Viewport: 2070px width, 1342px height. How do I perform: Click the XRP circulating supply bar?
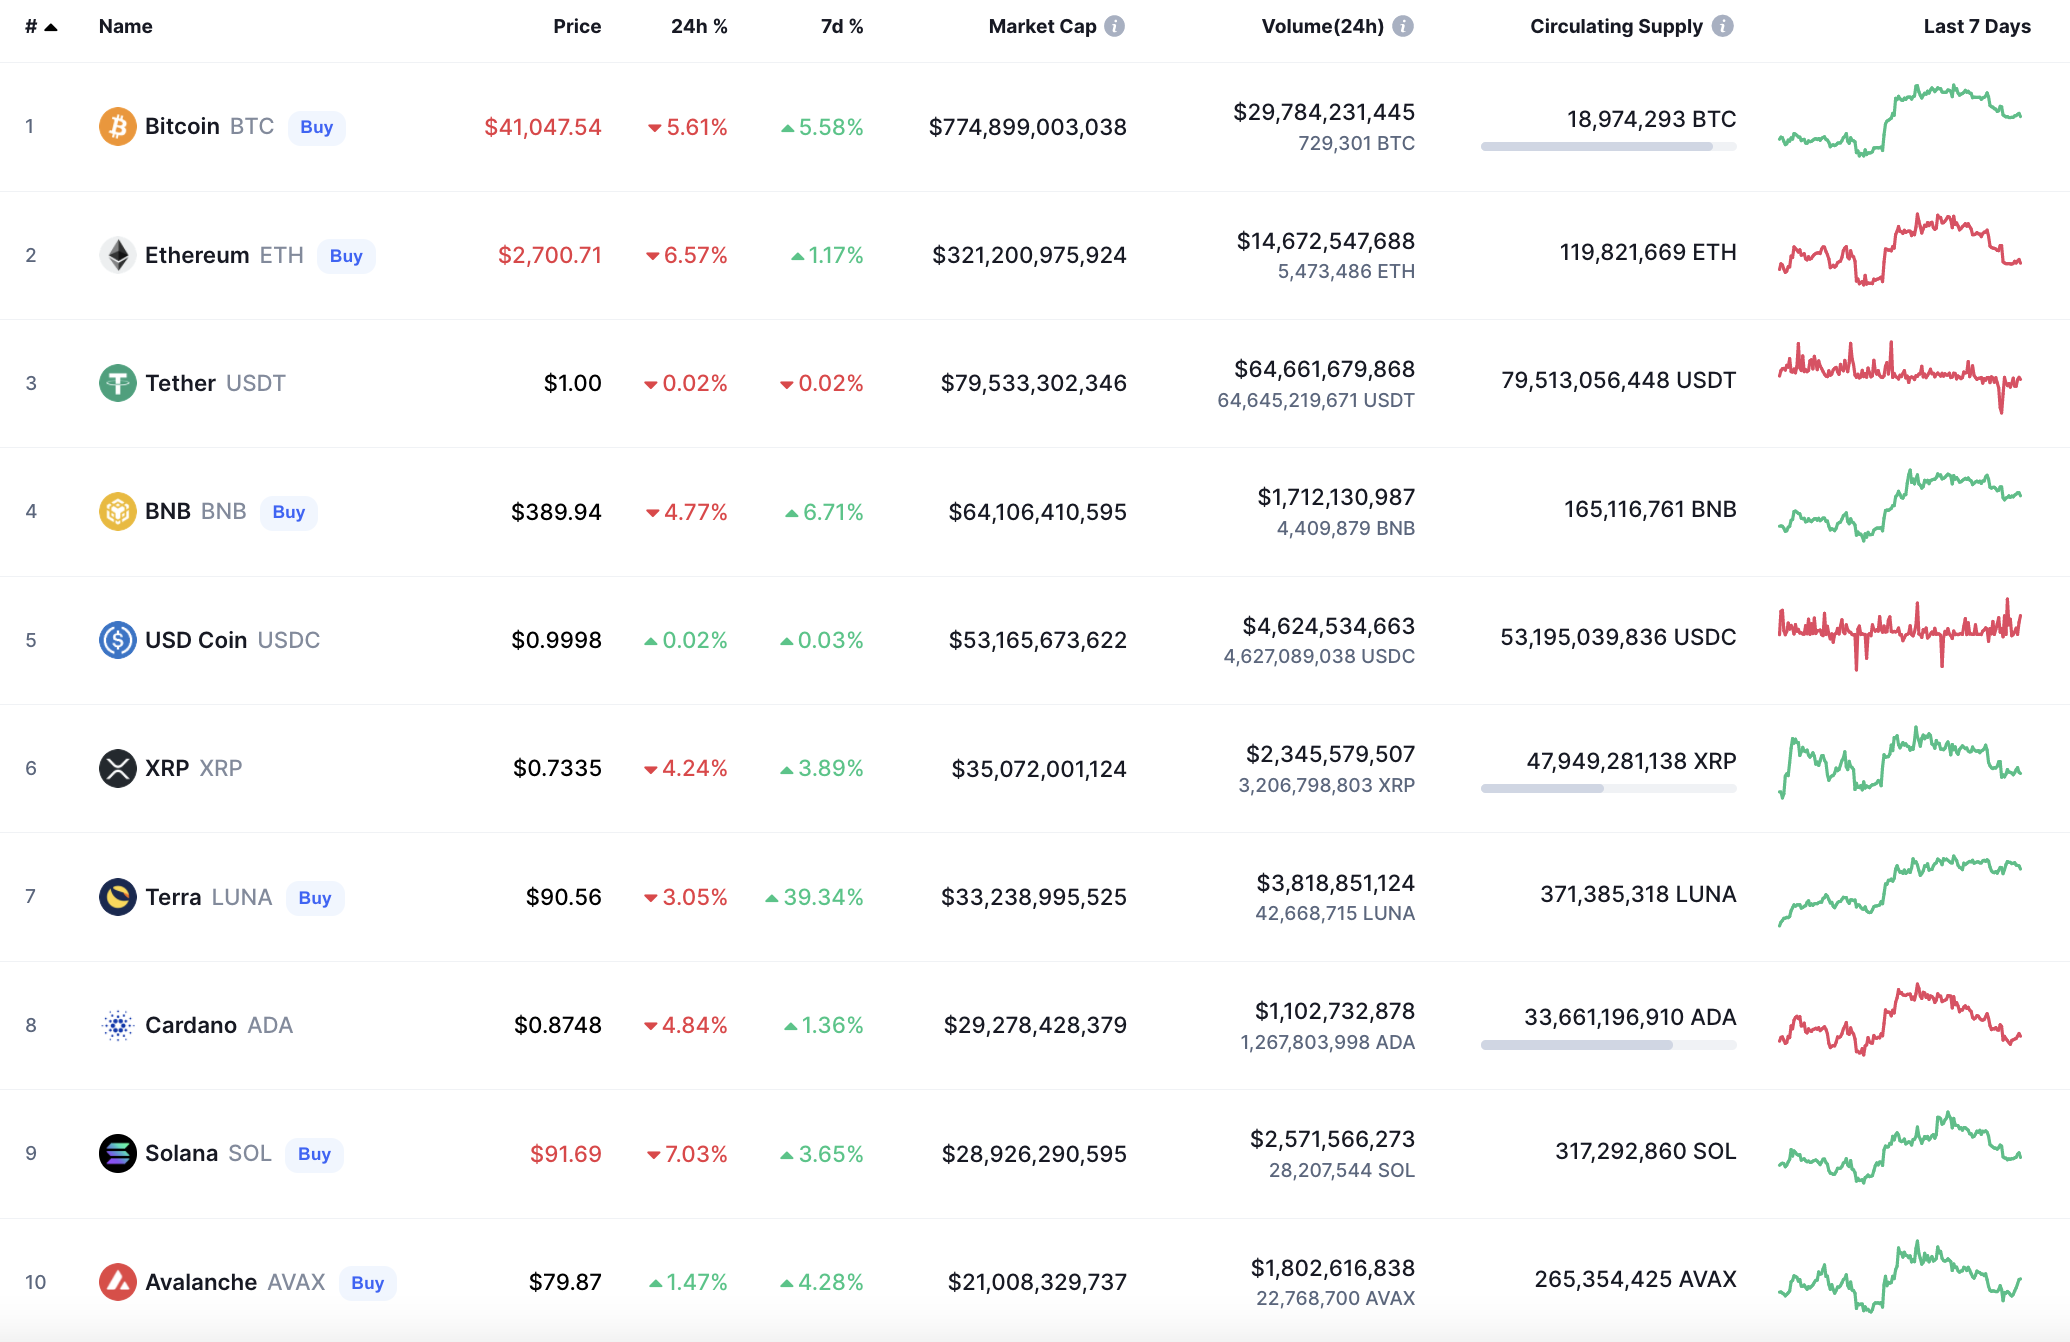point(1607,789)
